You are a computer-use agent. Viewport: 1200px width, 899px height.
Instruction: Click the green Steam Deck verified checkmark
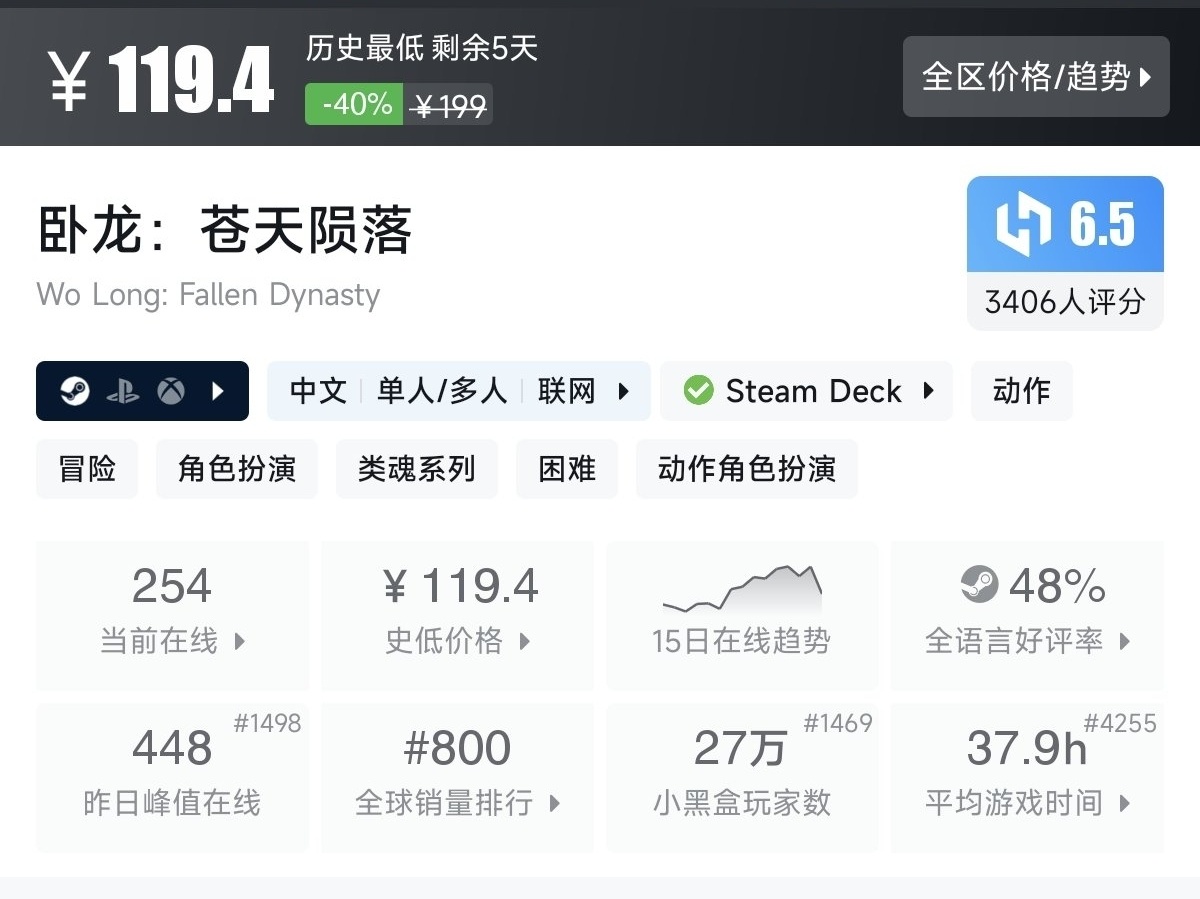(698, 391)
